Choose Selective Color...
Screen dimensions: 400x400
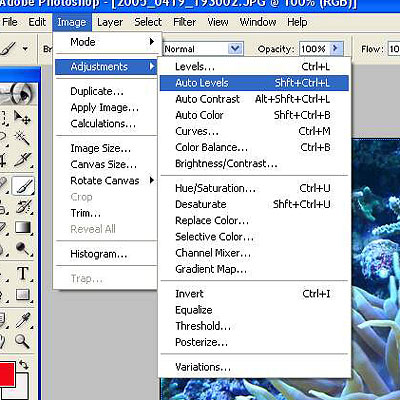point(254,237)
